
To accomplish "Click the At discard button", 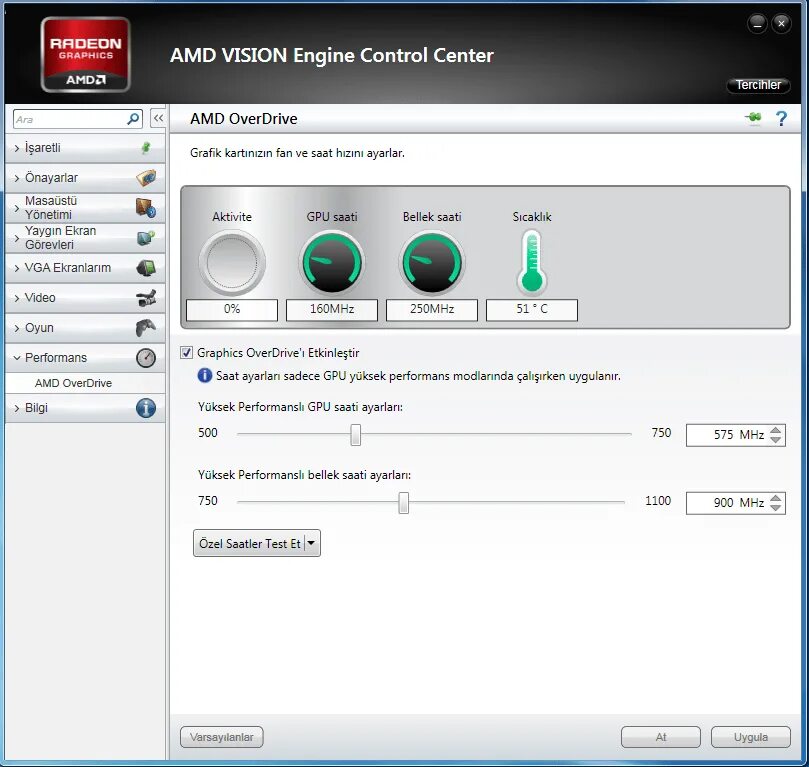I will (x=660, y=737).
